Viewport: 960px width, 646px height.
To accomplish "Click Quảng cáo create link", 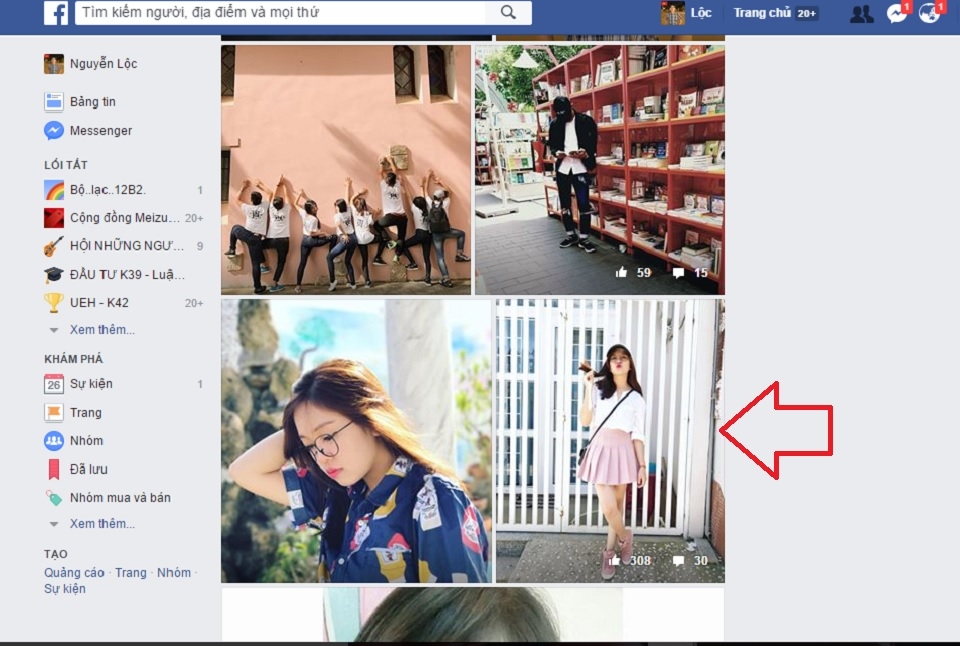I will 74,573.
